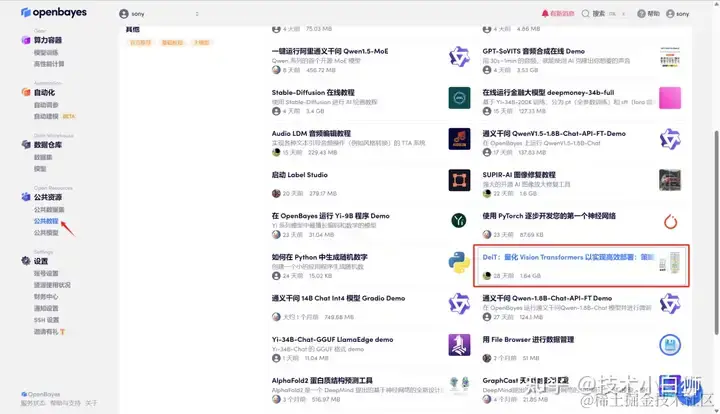The width and height of the screenshot is (720, 414).
Task: Open 通知设置 in the sidebar
Action: pyautogui.click(x=46, y=308)
